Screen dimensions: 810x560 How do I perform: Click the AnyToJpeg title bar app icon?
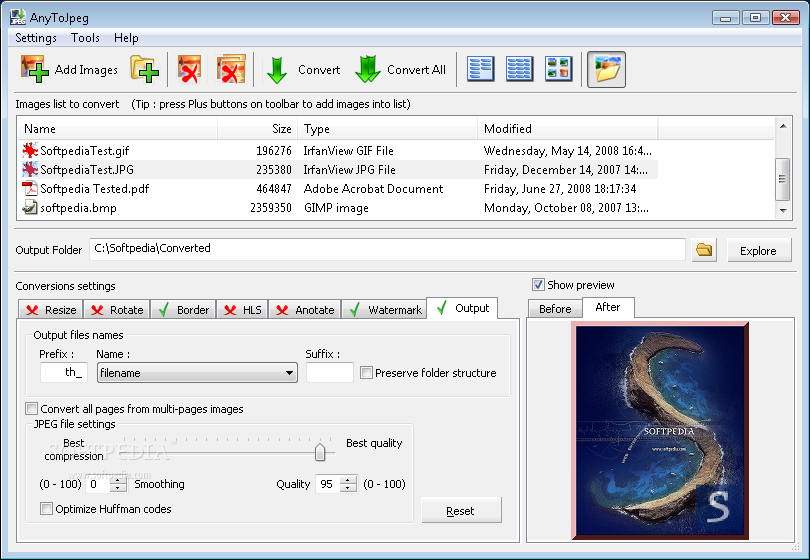[18, 18]
